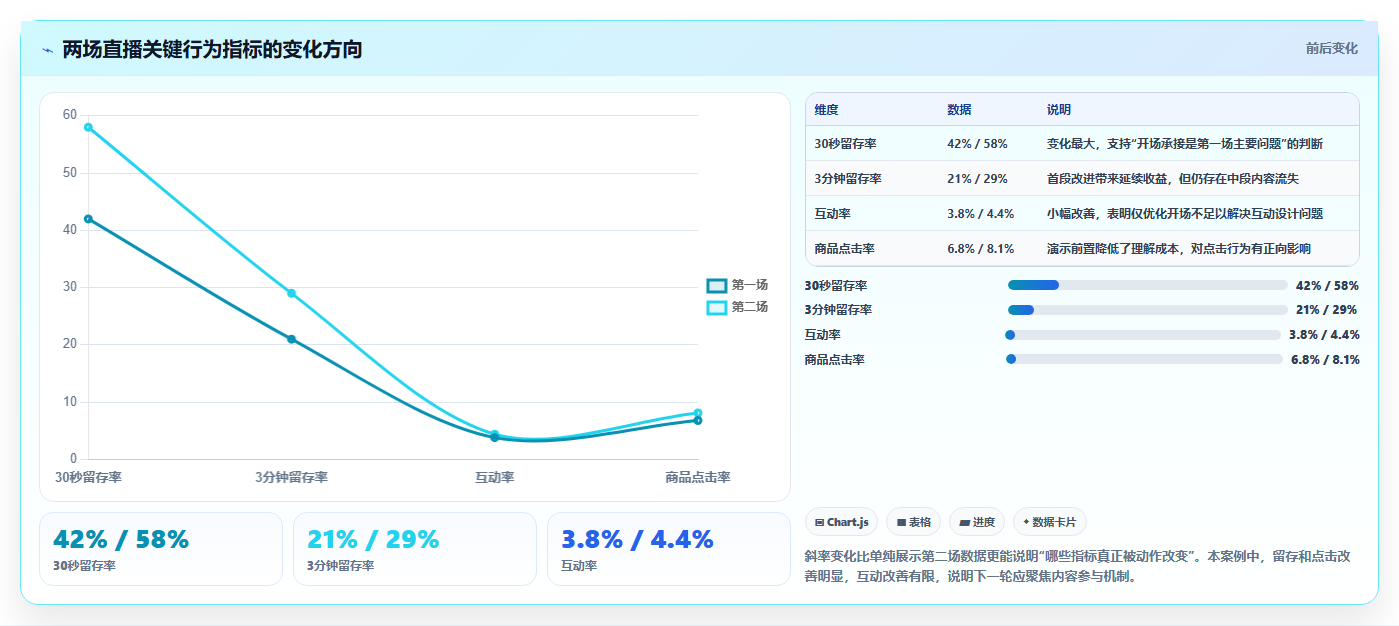Click the description starting 首段改进带来延续收益
This screenshot has width=1399, height=626.
click(1173, 179)
